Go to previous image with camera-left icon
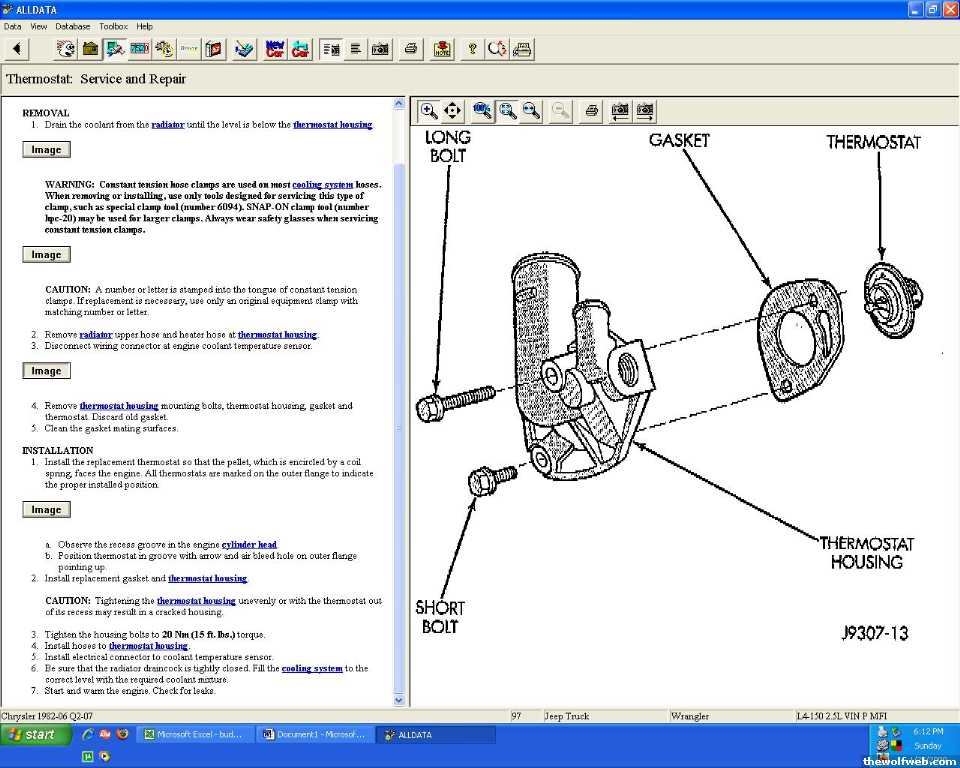 pos(620,110)
